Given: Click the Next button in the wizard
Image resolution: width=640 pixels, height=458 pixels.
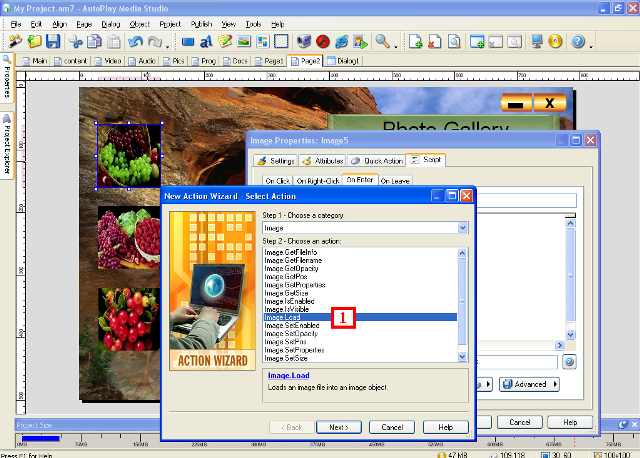Looking at the screenshot, I should 338,427.
